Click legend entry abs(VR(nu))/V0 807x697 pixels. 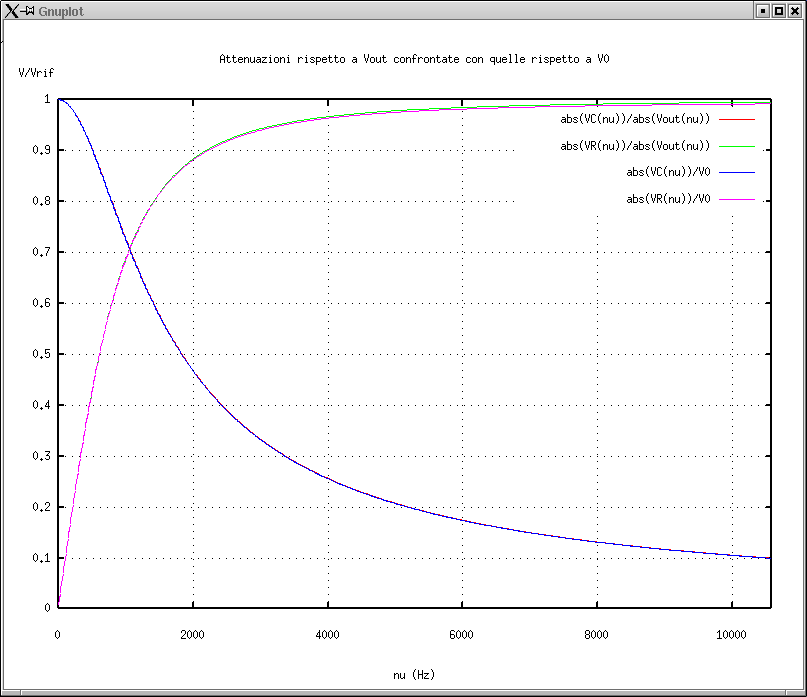(668, 199)
